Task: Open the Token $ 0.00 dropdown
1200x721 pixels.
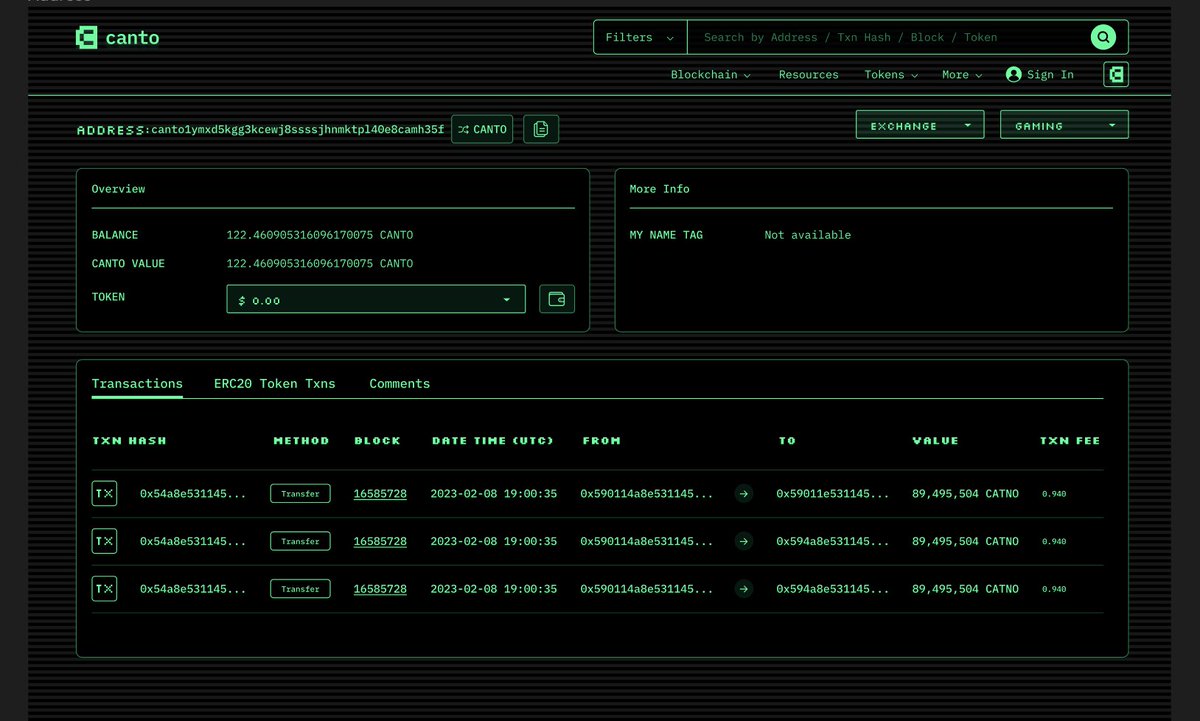Action: click(376, 299)
